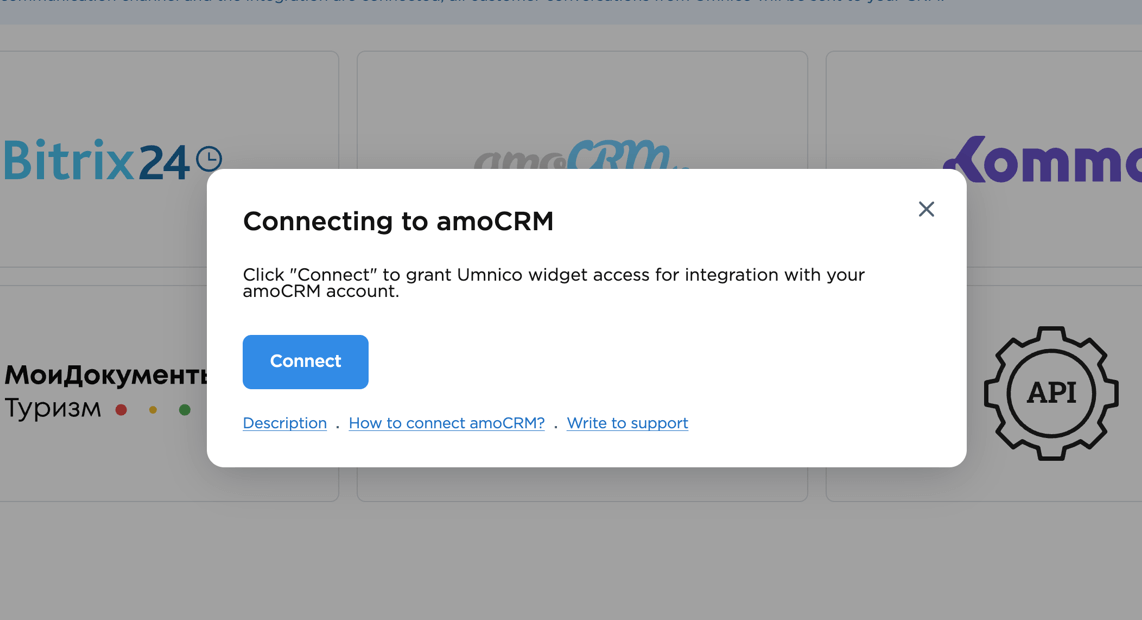Pick the API gear icon
1142x620 pixels.
coord(1051,393)
